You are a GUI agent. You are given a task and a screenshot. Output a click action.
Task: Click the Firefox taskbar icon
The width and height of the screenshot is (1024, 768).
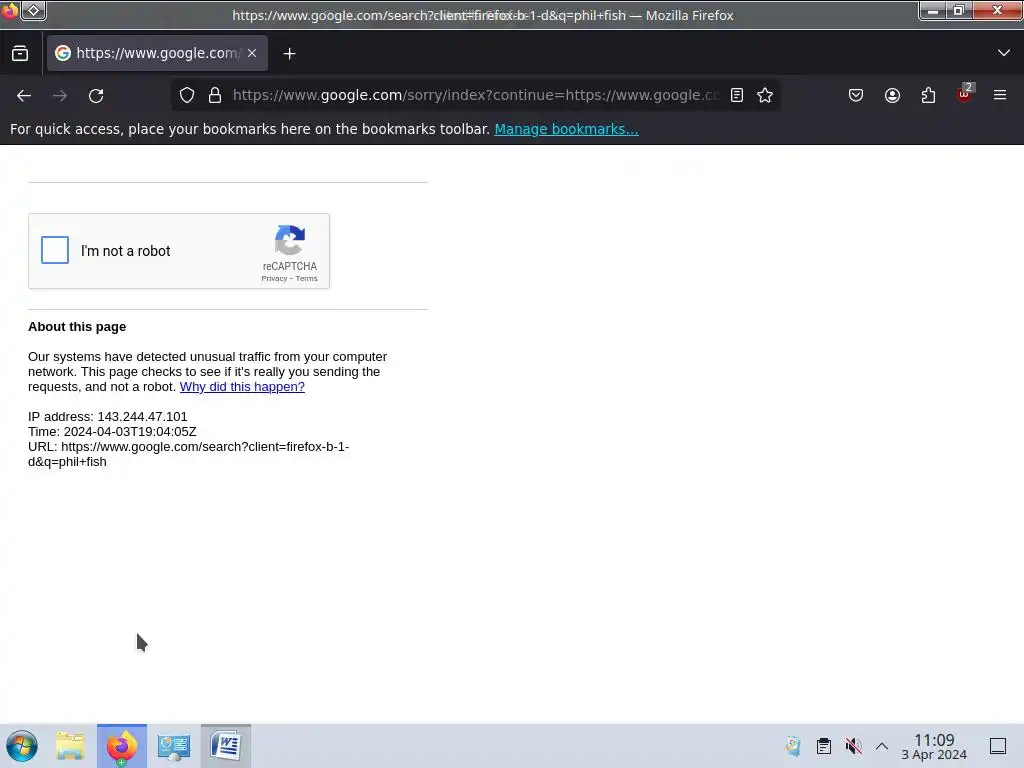(122, 746)
